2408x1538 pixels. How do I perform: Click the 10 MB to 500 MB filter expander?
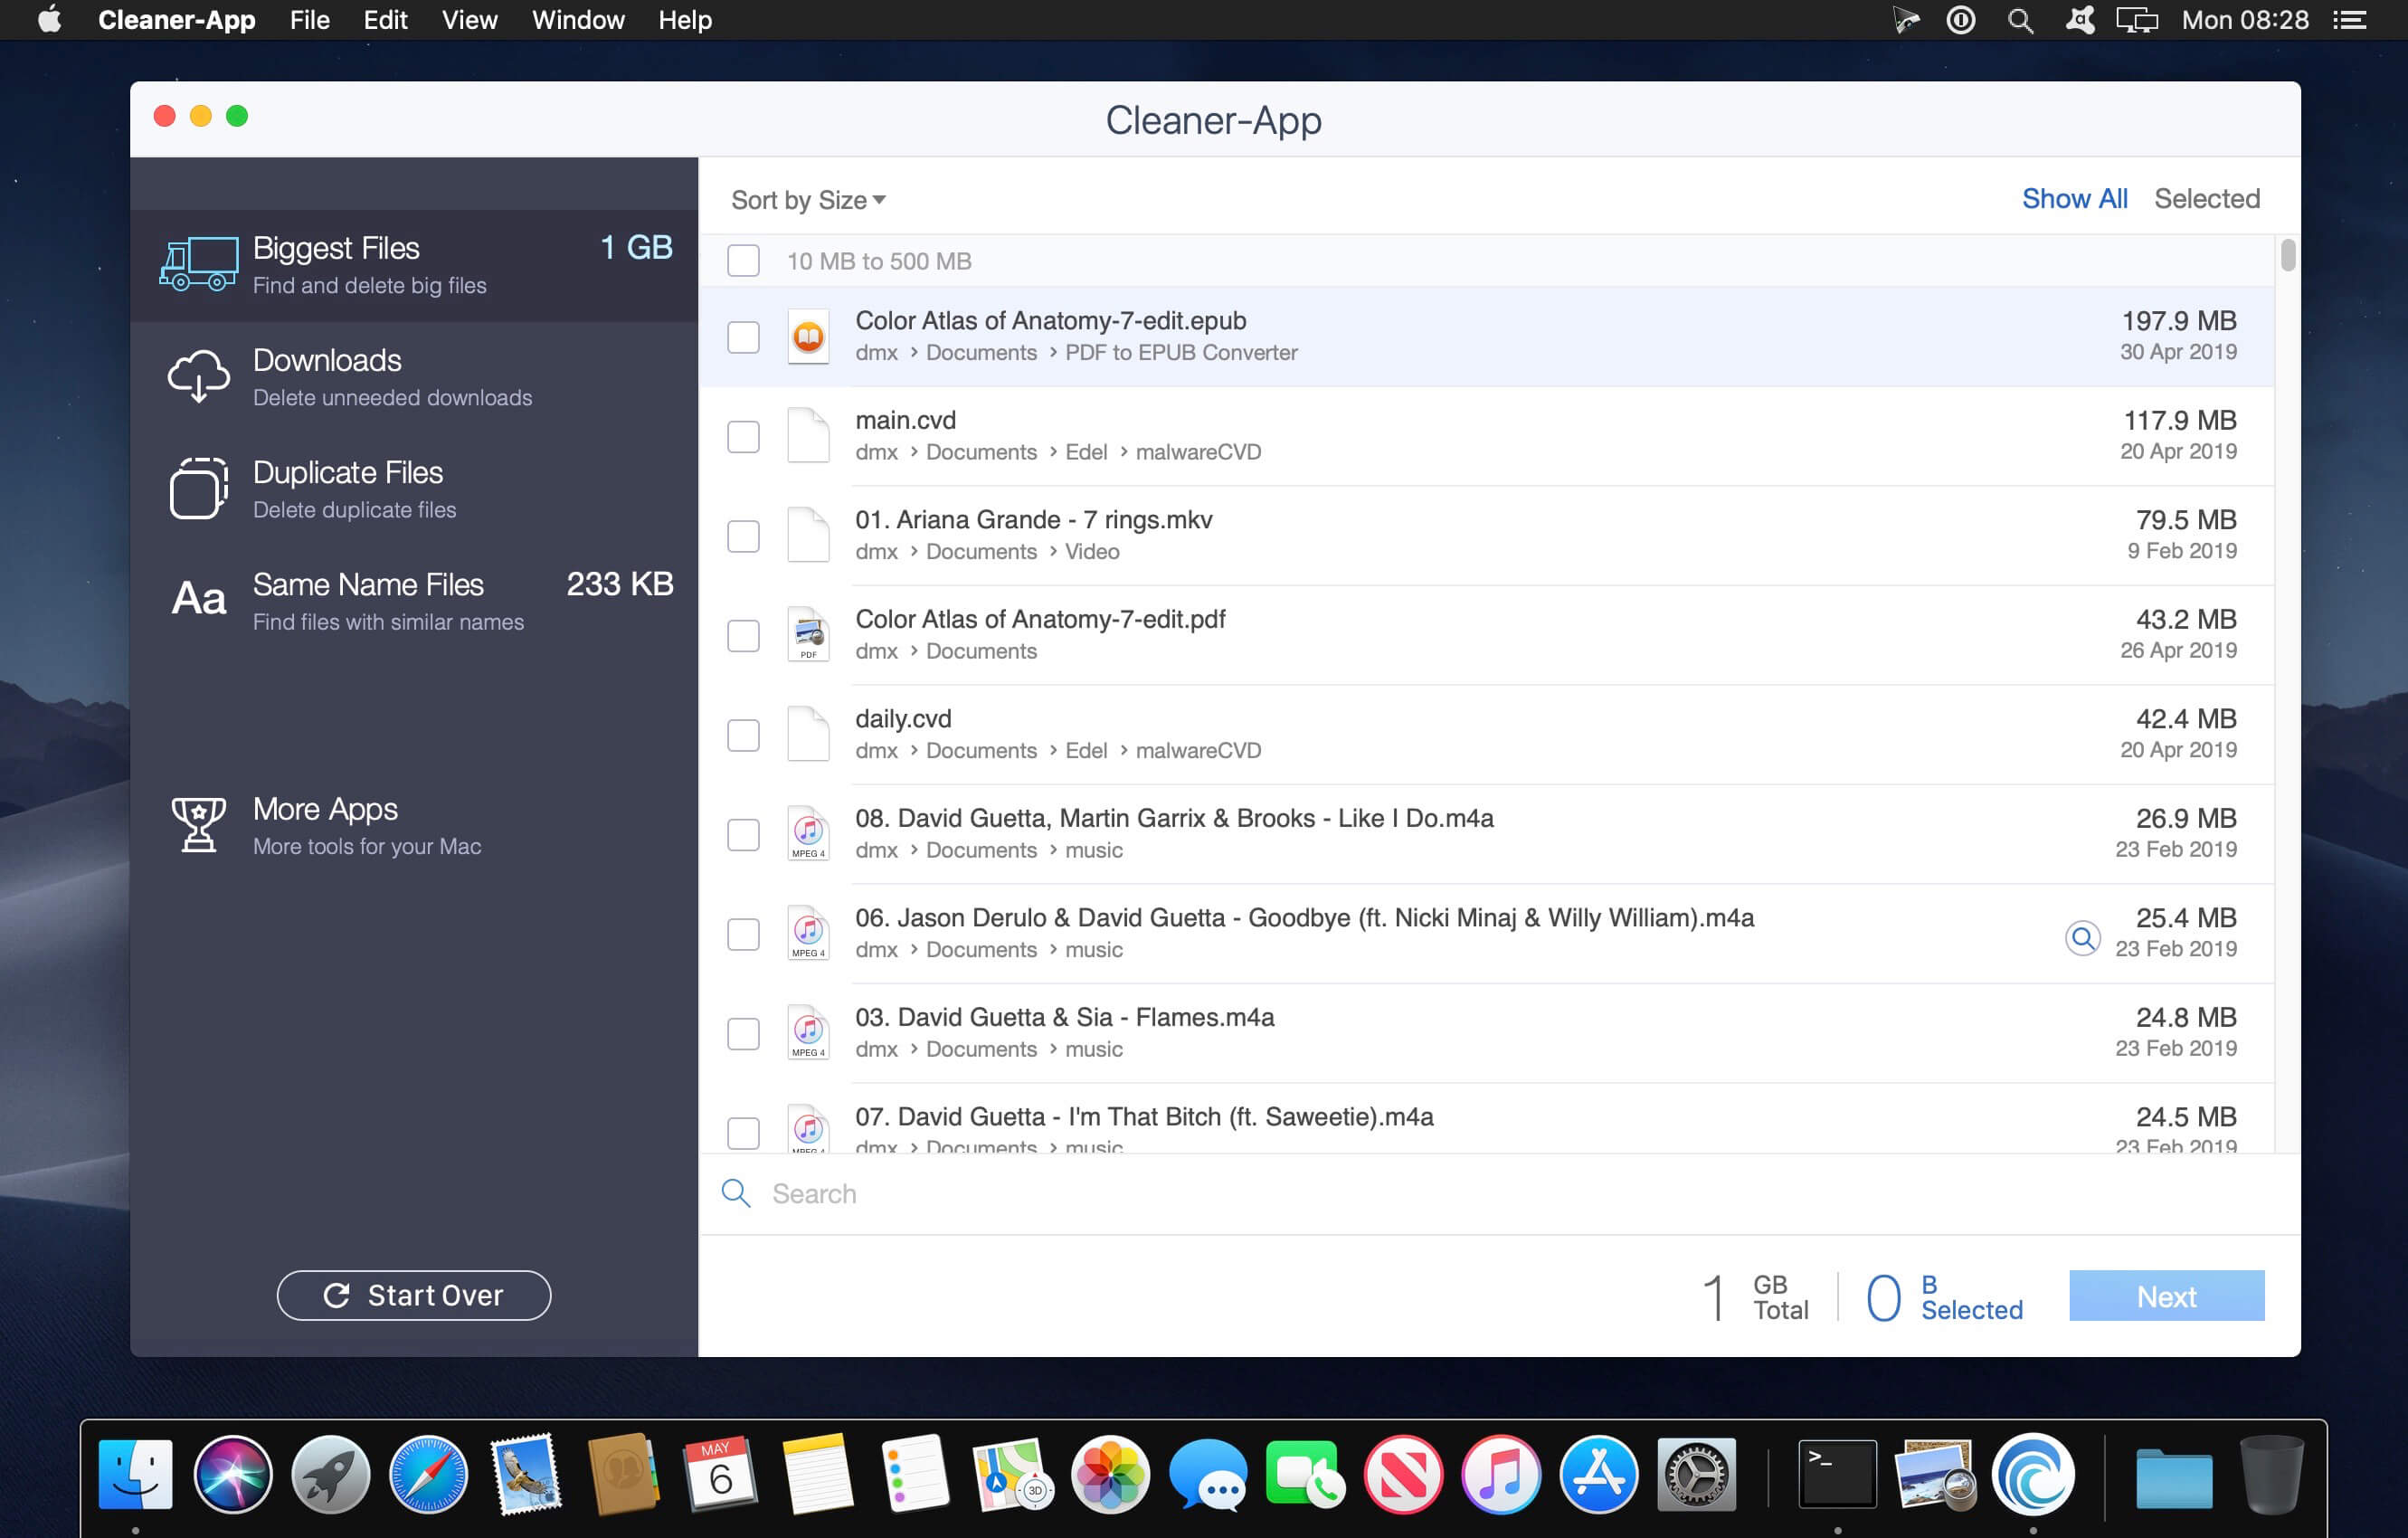click(x=877, y=260)
